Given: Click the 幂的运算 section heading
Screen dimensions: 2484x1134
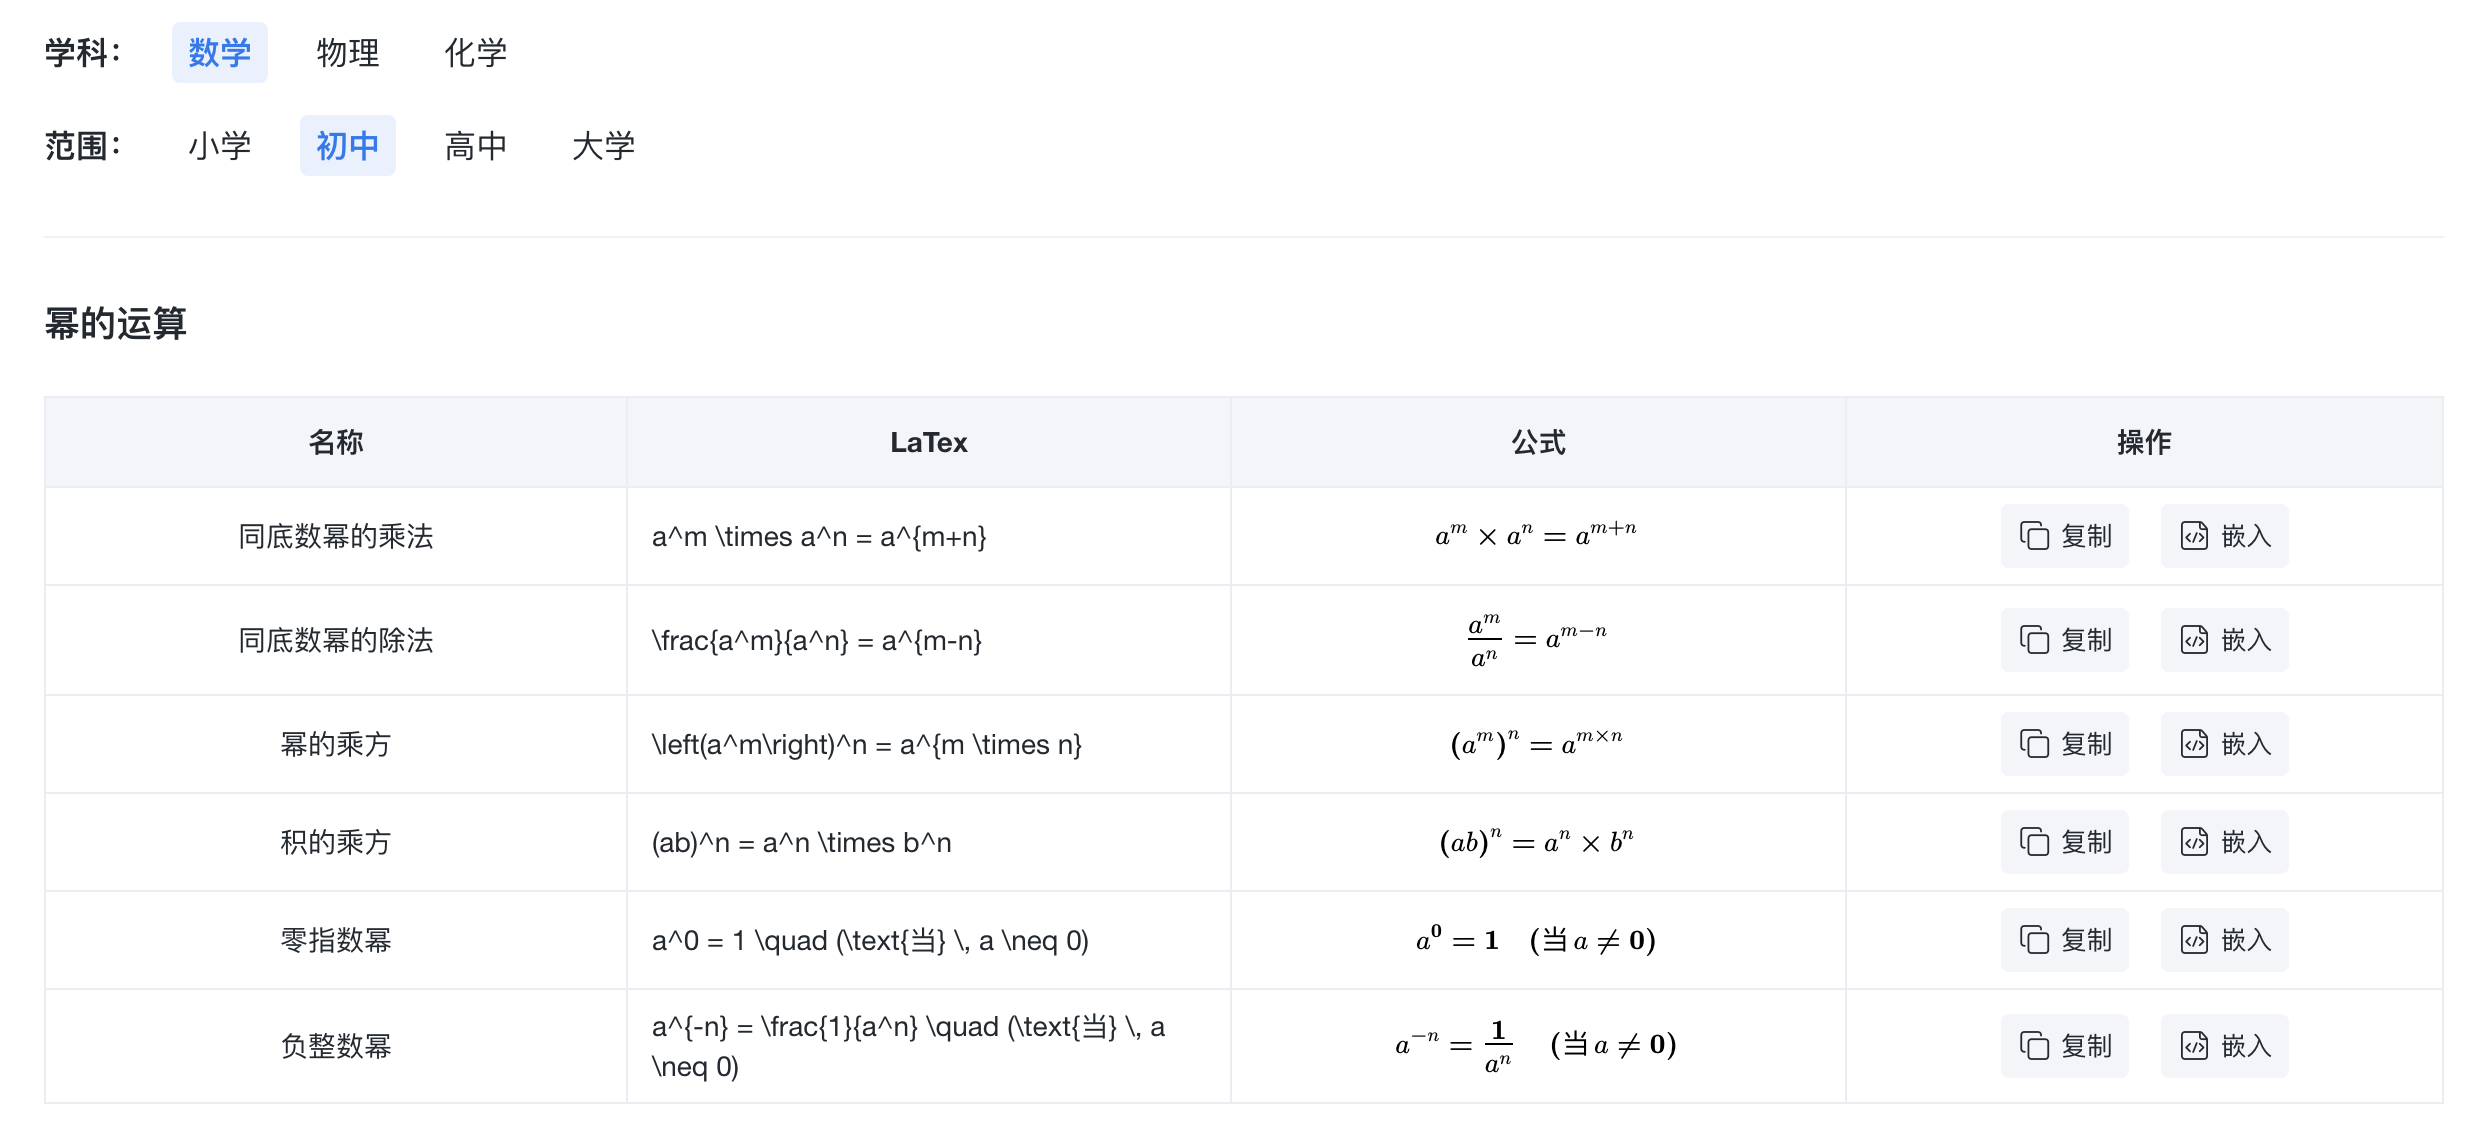Looking at the screenshot, I should (x=116, y=323).
